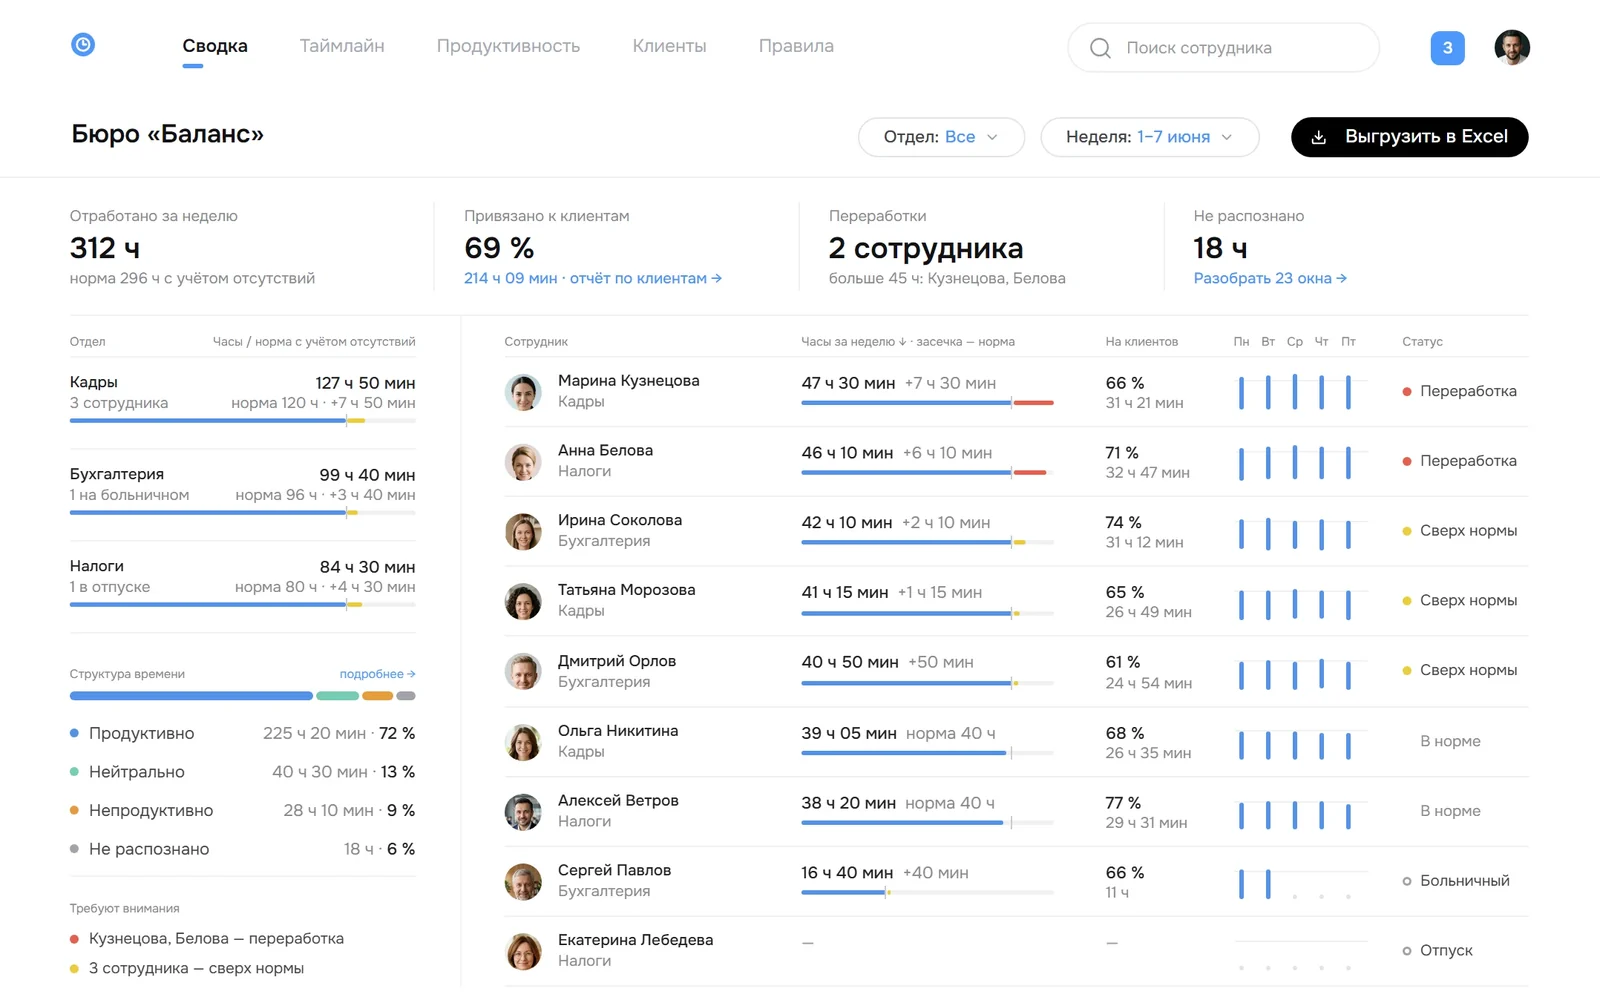Click the Больничный status circle for Сергей Павлов
The image size is (1600, 1000).
tap(1407, 881)
